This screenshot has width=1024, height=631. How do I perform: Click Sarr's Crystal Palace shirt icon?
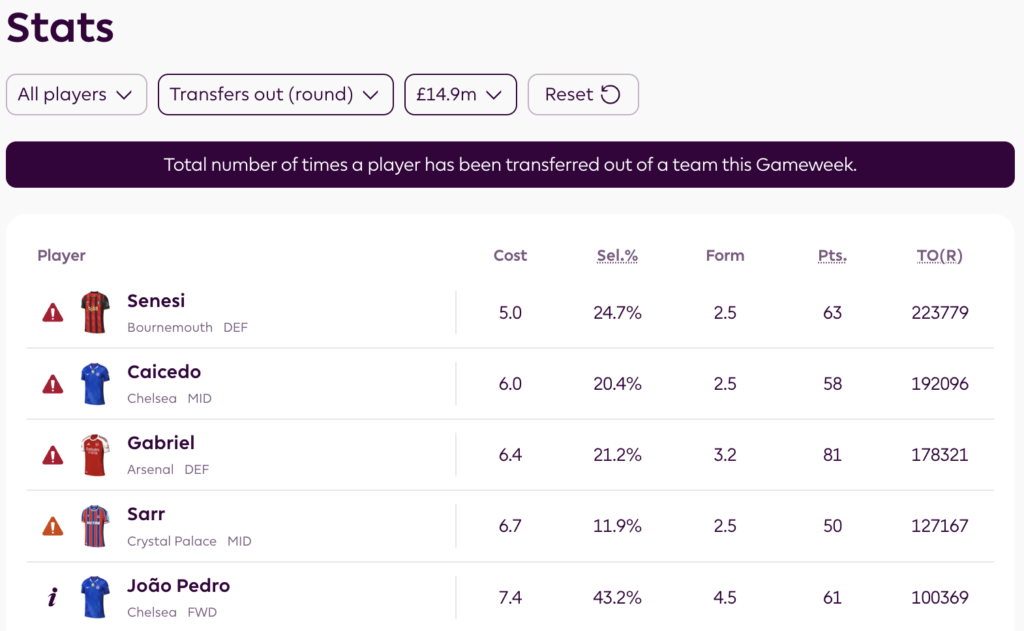pos(95,526)
